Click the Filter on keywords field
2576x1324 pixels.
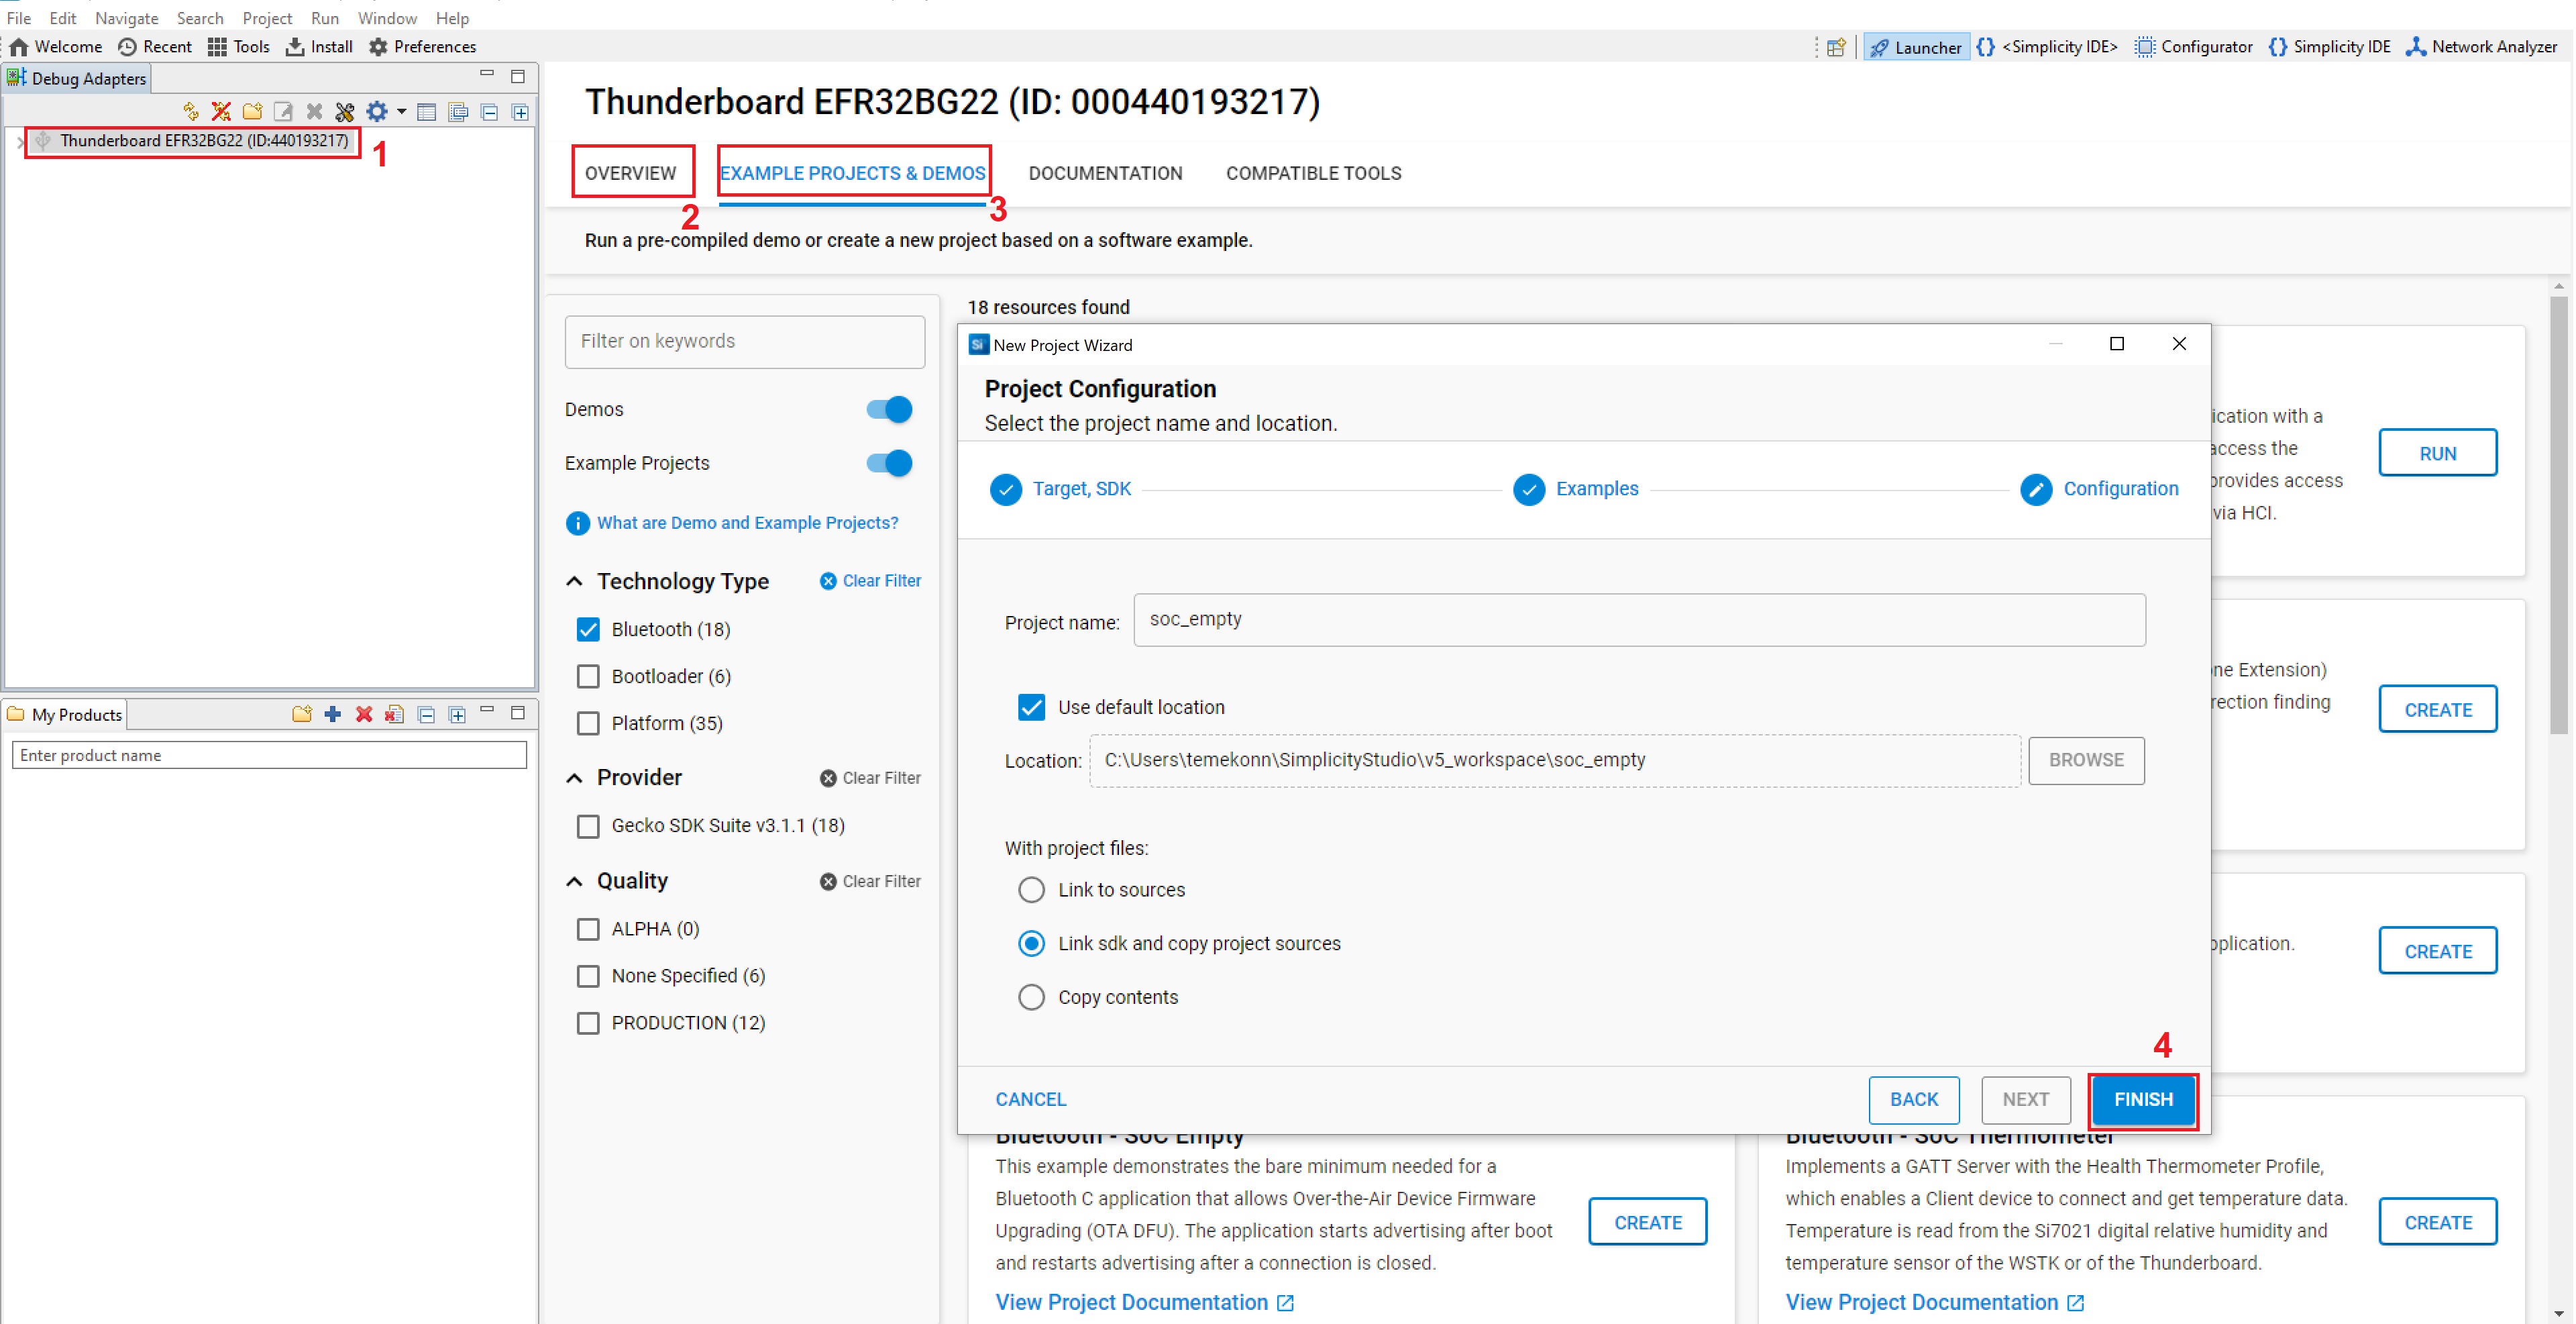[x=744, y=341]
